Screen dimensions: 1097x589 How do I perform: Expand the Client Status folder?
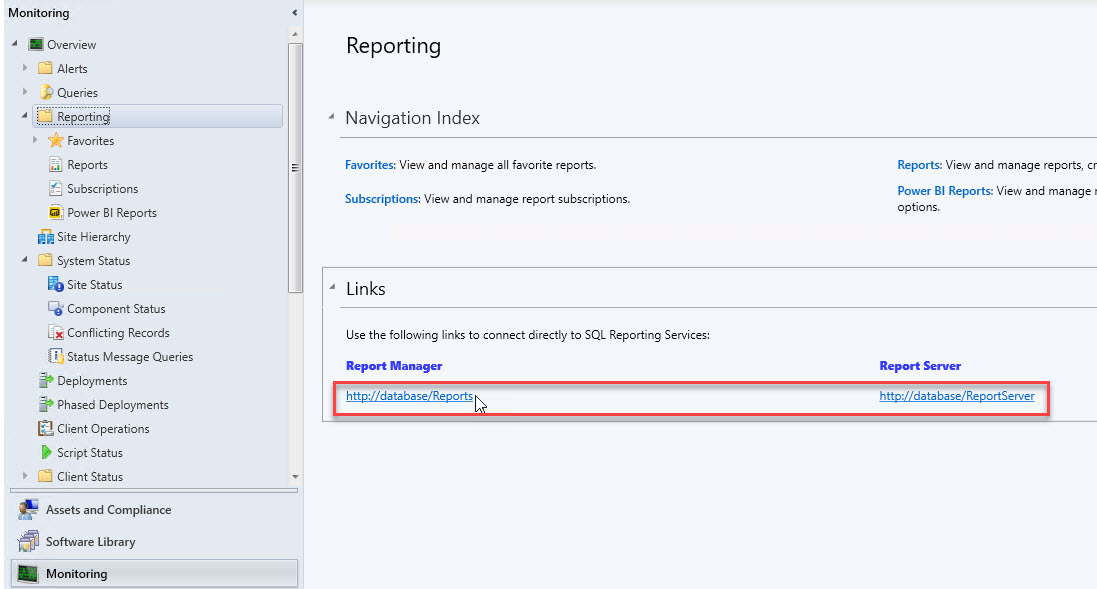coord(25,477)
